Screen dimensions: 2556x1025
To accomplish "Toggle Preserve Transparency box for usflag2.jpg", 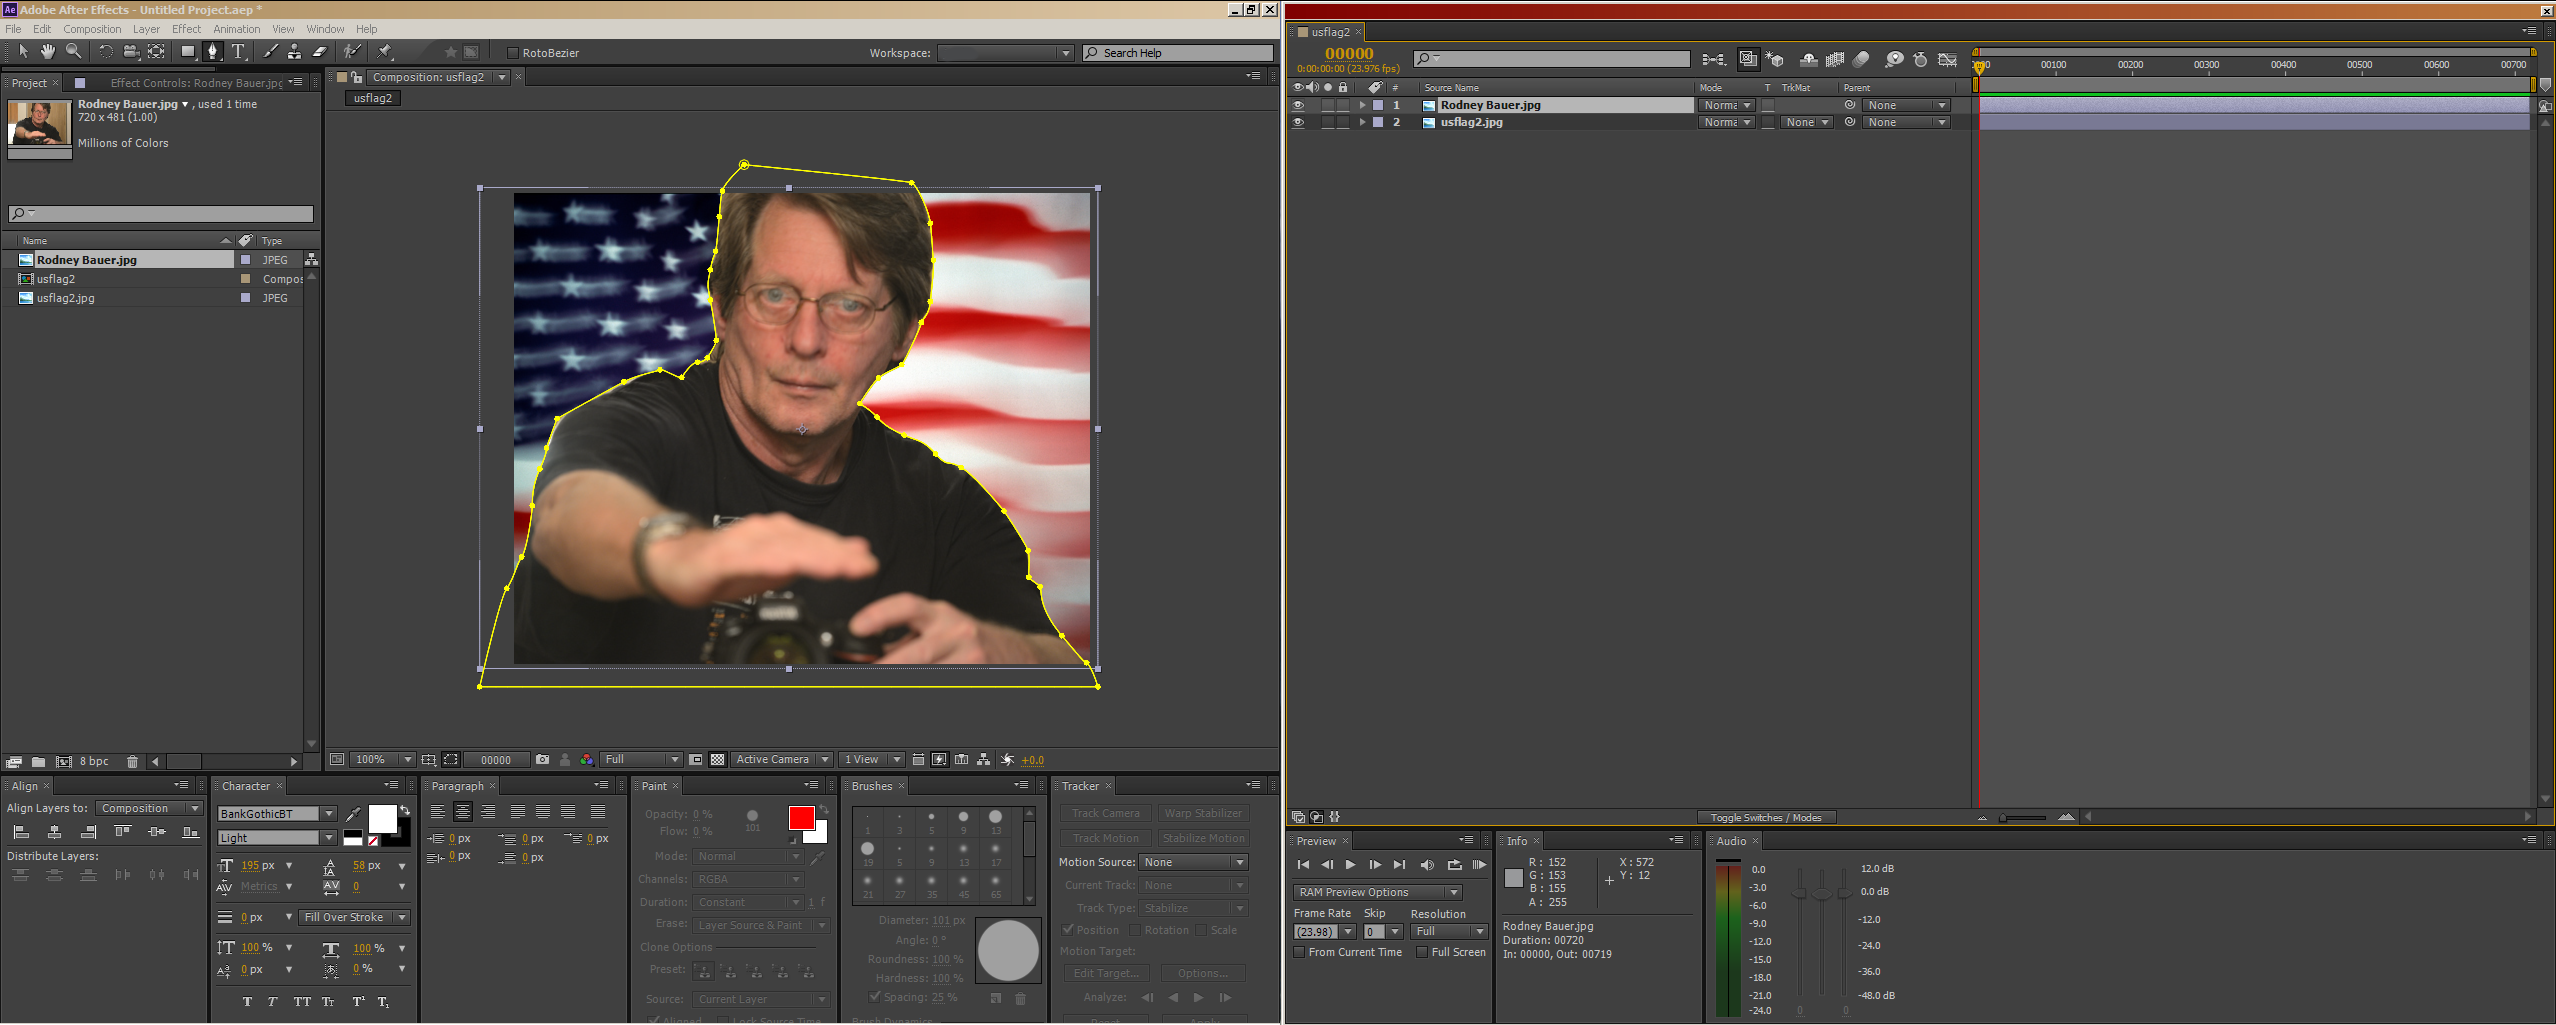I will click(1768, 122).
